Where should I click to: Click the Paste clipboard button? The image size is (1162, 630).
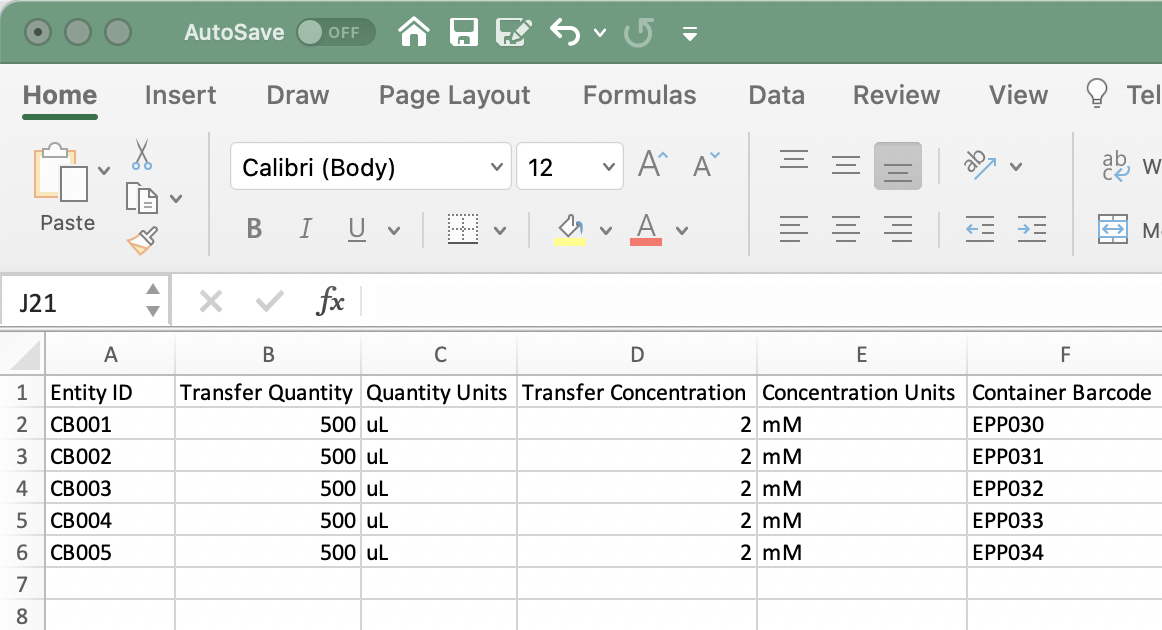61,173
